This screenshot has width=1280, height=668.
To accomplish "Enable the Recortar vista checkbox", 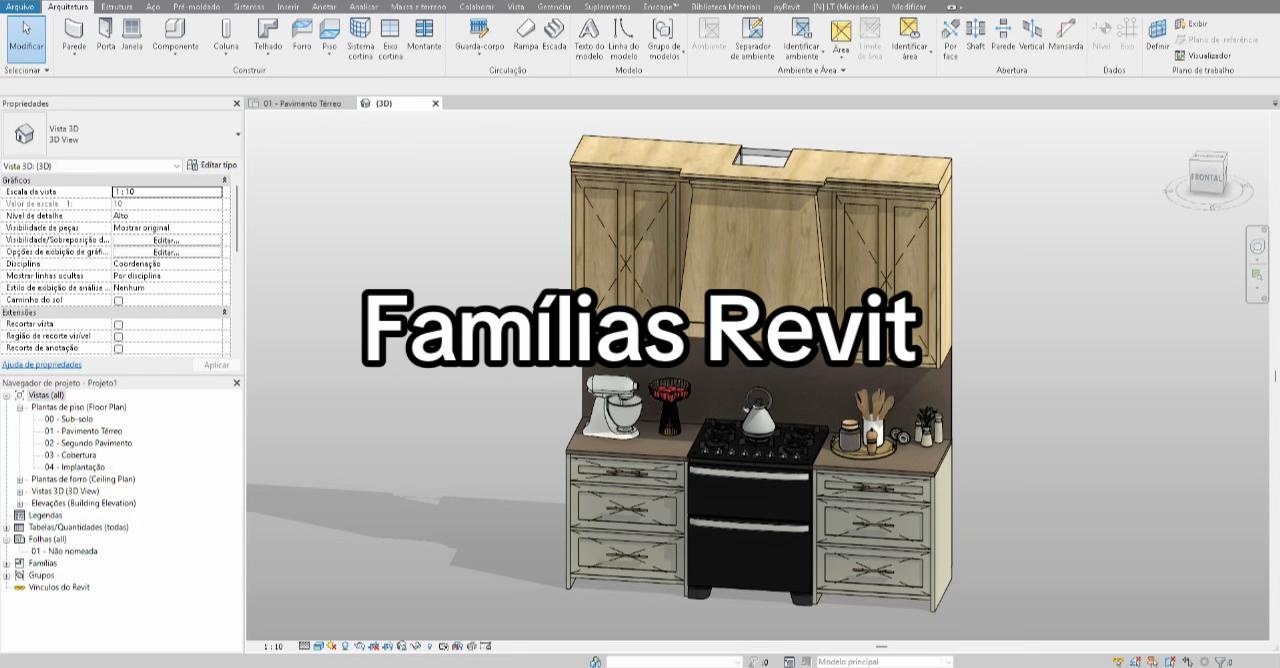I will coord(118,324).
